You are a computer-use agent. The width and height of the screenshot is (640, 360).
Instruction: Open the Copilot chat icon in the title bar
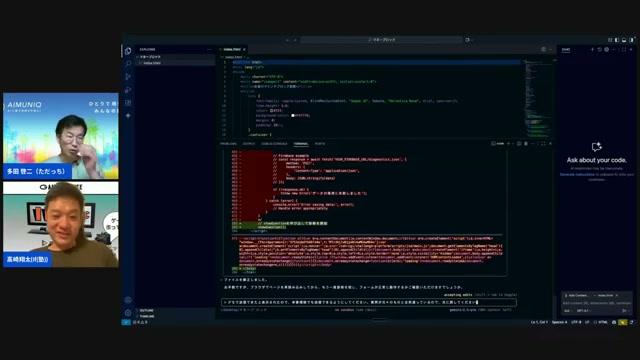coord(468,40)
